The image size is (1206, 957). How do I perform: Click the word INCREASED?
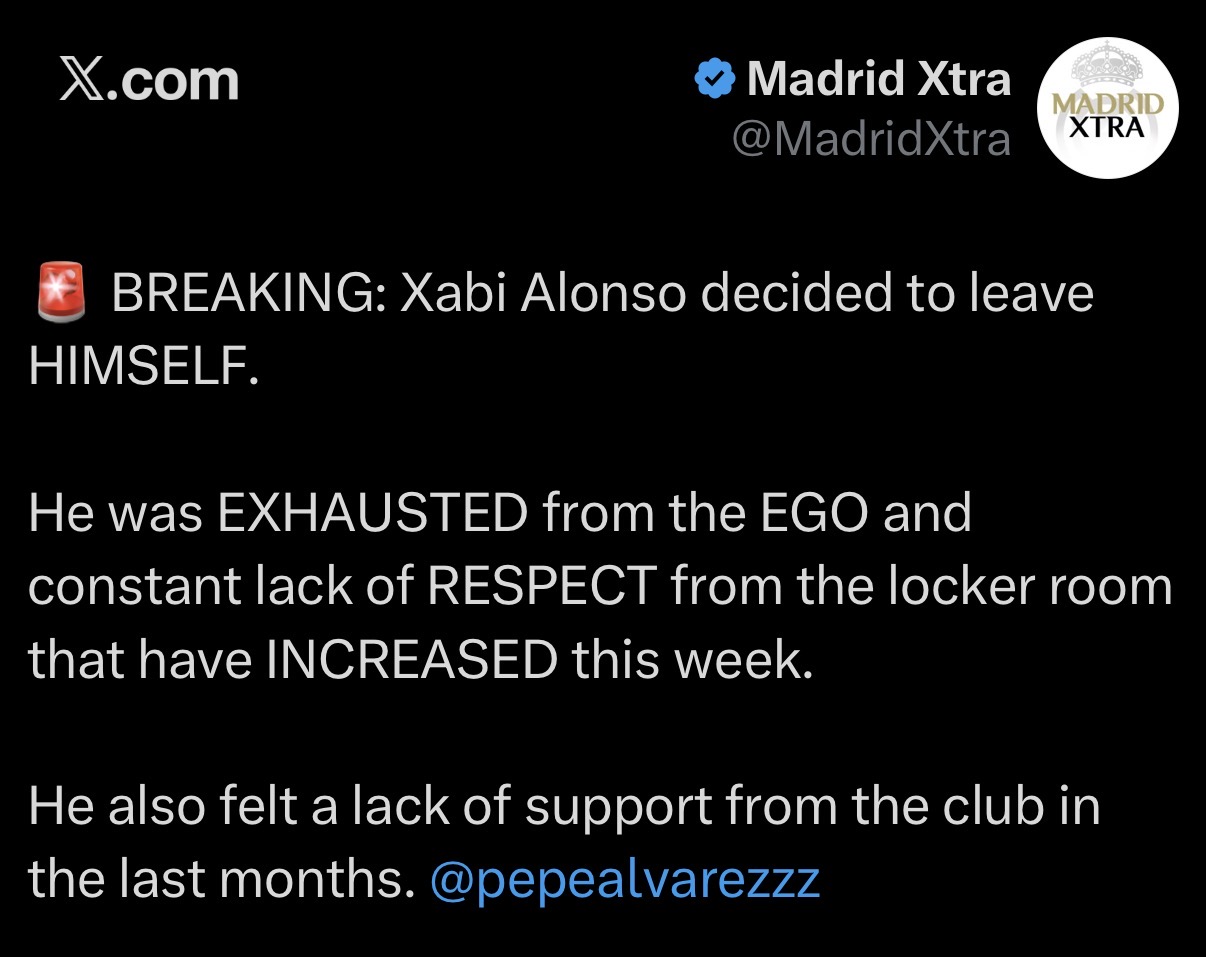410,660
